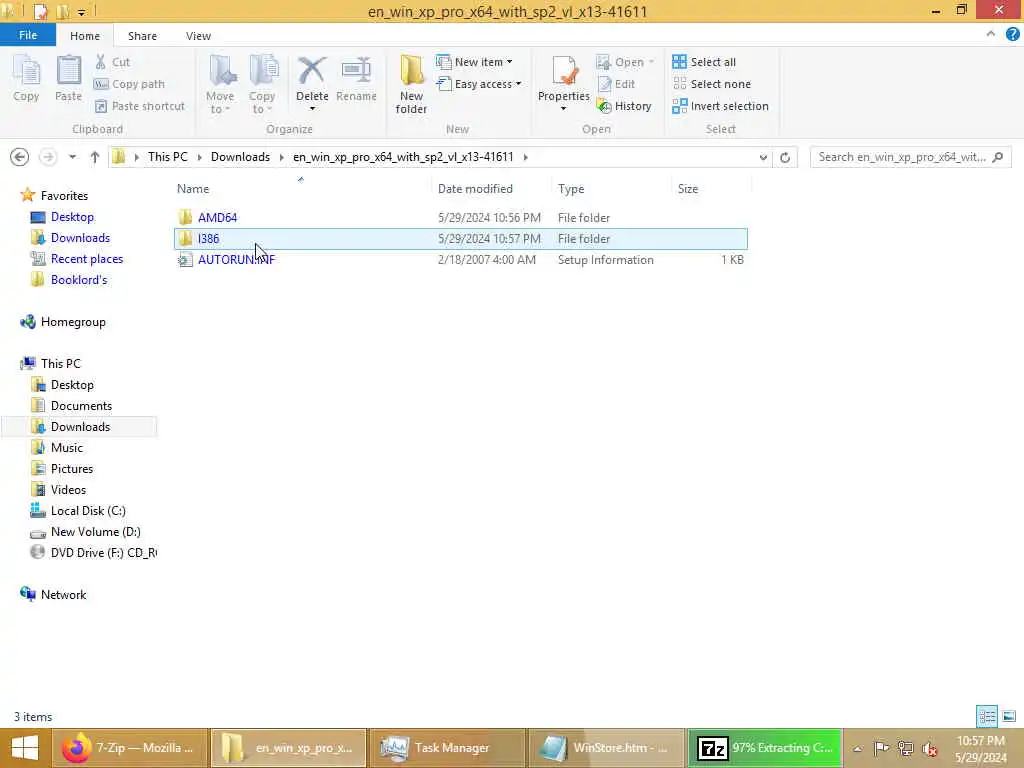
Task: Switch to Details view layout
Action: [x=987, y=716]
